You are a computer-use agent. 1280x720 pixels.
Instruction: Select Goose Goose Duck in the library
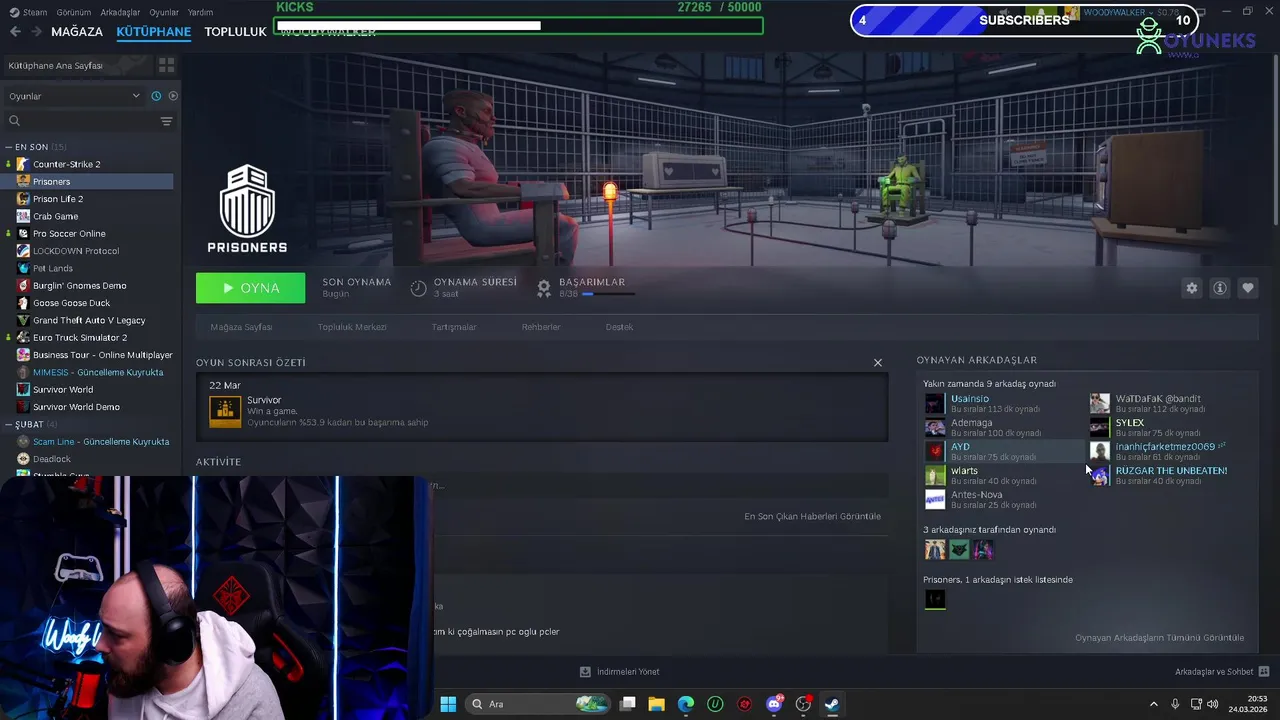(71, 303)
